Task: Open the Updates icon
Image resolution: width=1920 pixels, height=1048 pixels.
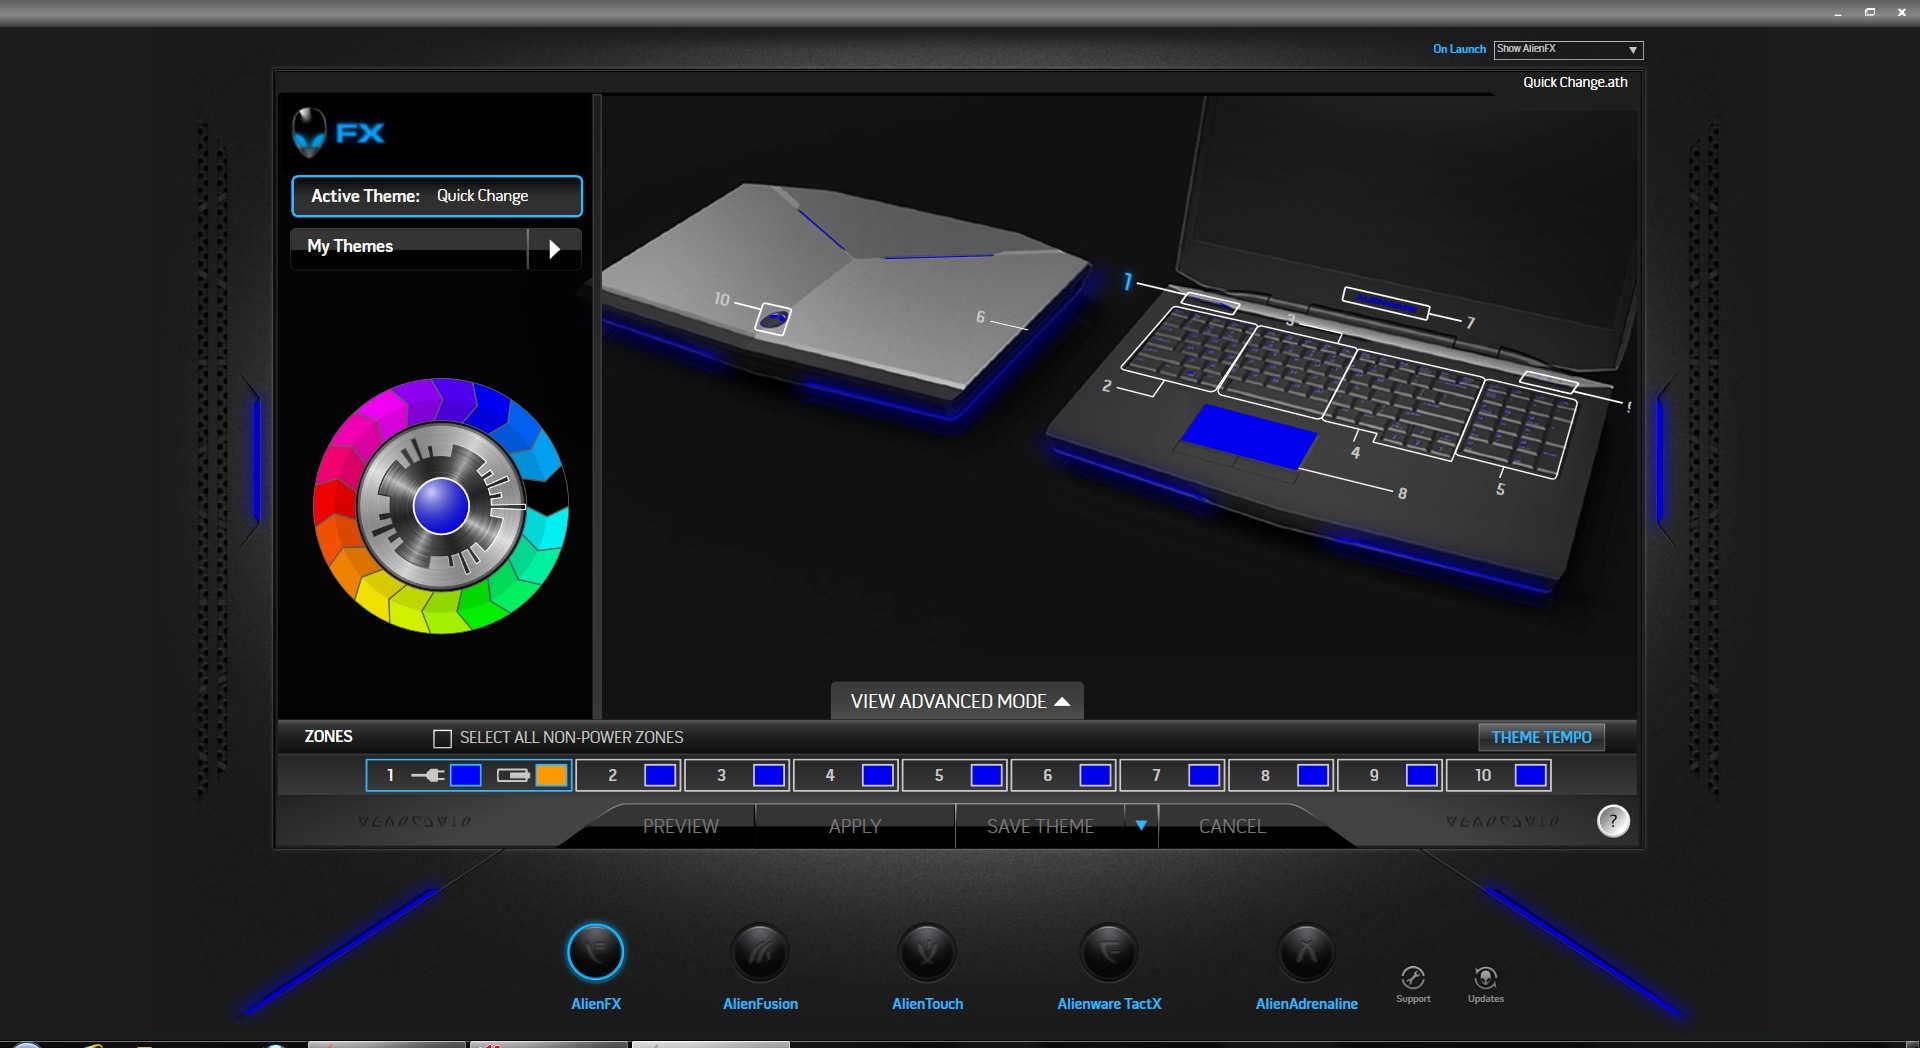Action: coord(1486,977)
